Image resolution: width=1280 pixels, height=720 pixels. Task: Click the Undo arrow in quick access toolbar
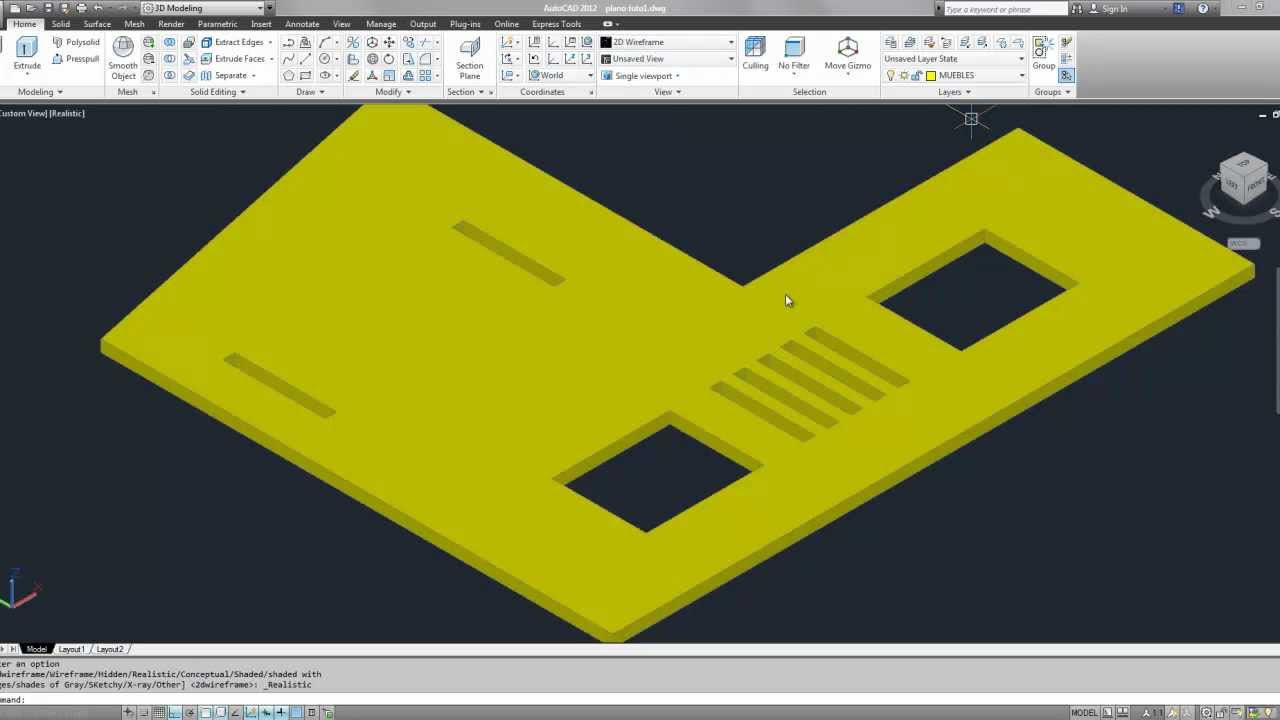[97, 8]
